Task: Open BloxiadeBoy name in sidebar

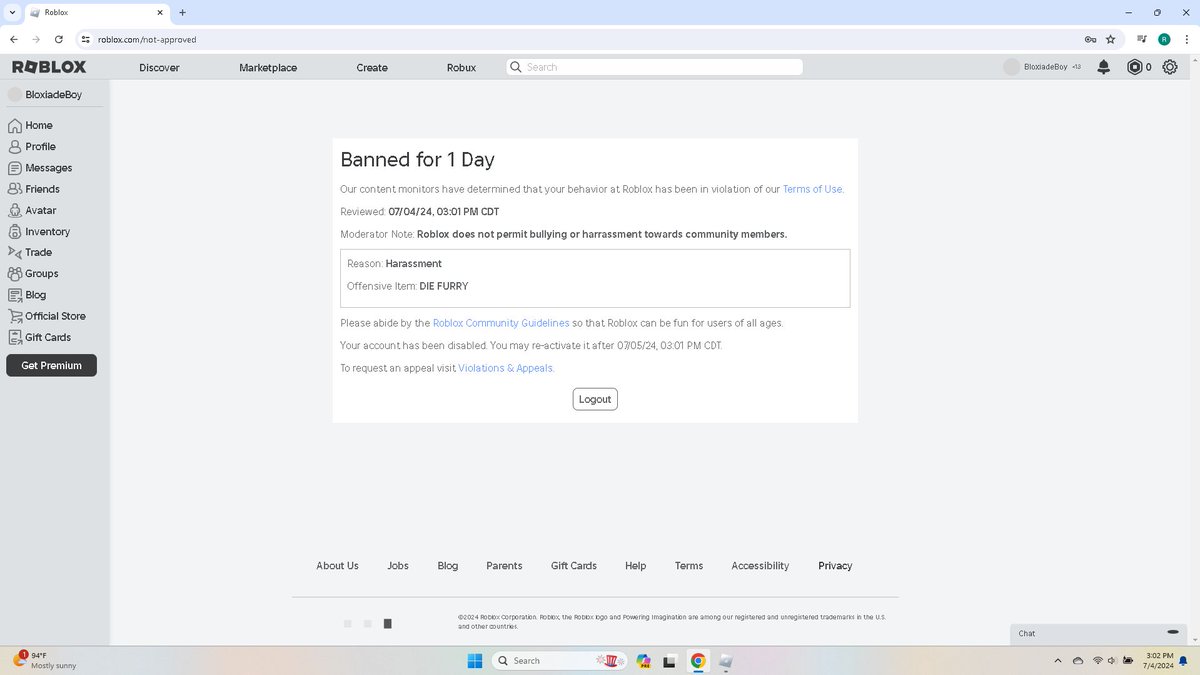Action: coord(53,95)
